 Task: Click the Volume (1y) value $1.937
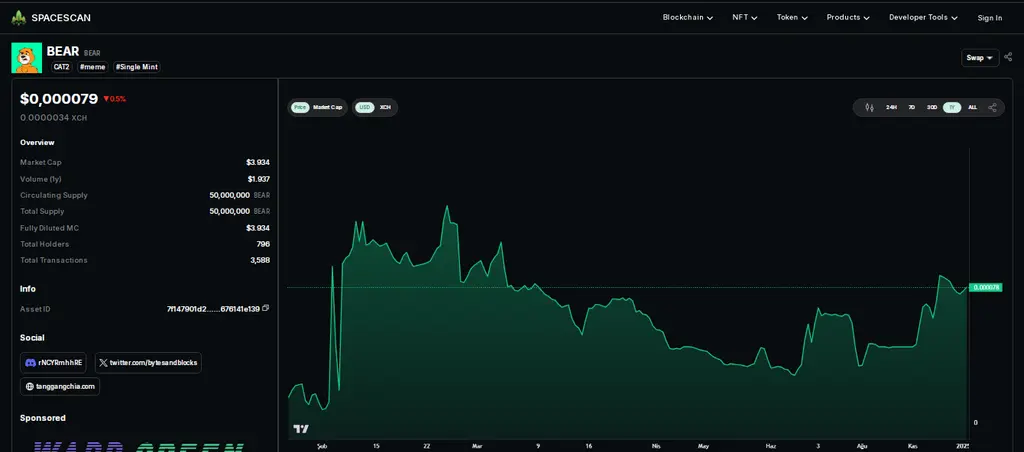259,179
